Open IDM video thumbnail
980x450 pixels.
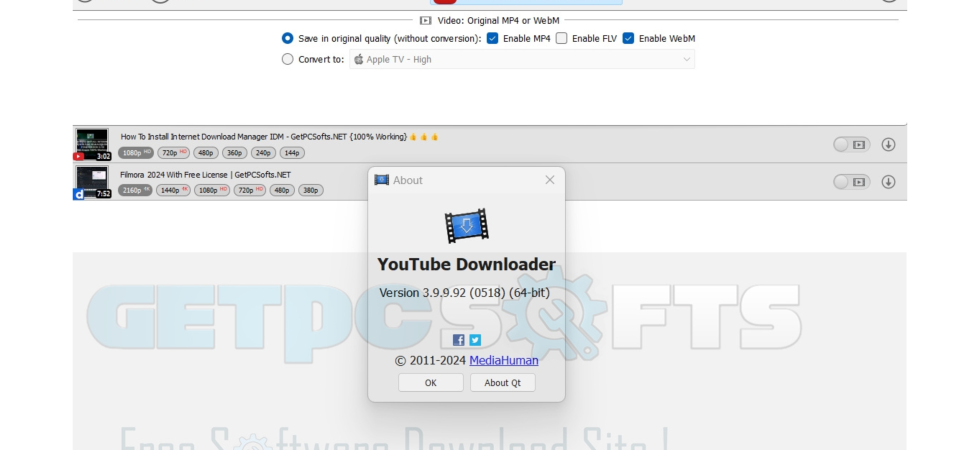92,144
